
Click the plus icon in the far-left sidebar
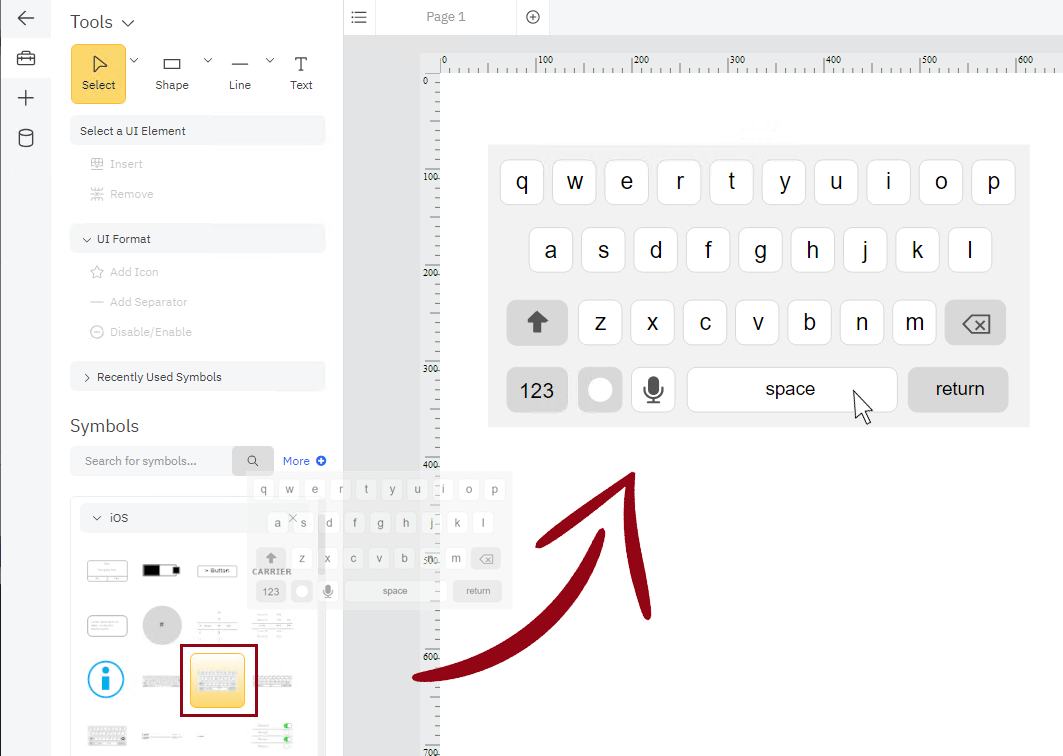click(x=25, y=97)
